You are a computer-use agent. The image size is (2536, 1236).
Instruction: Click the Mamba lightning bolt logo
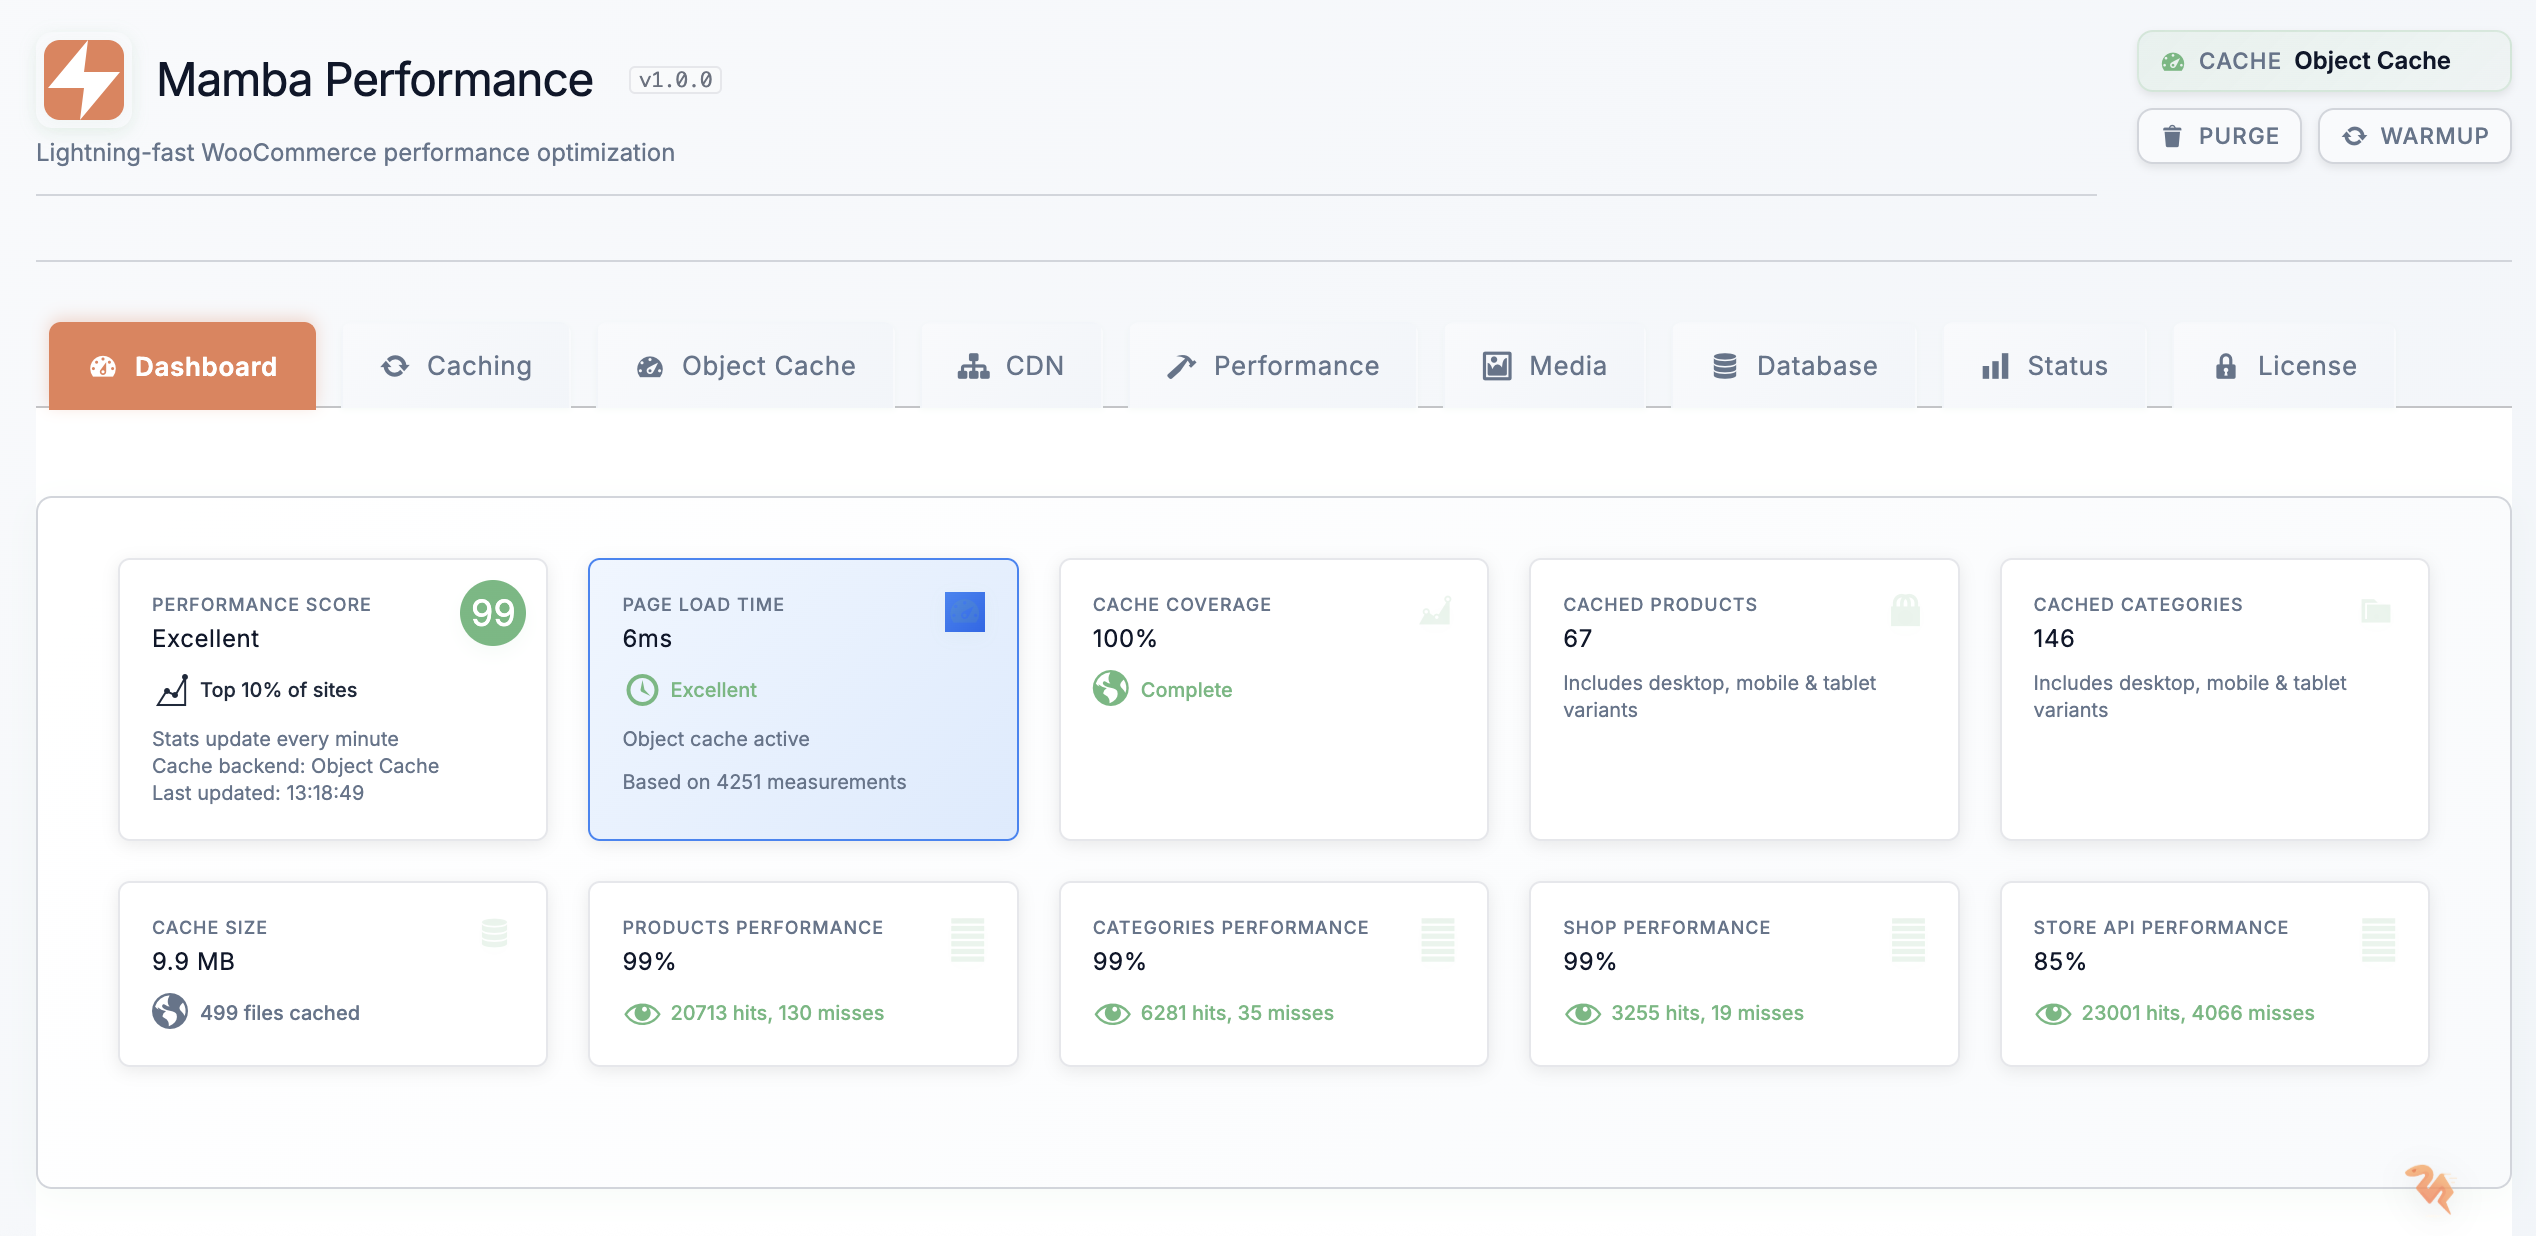(x=84, y=80)
